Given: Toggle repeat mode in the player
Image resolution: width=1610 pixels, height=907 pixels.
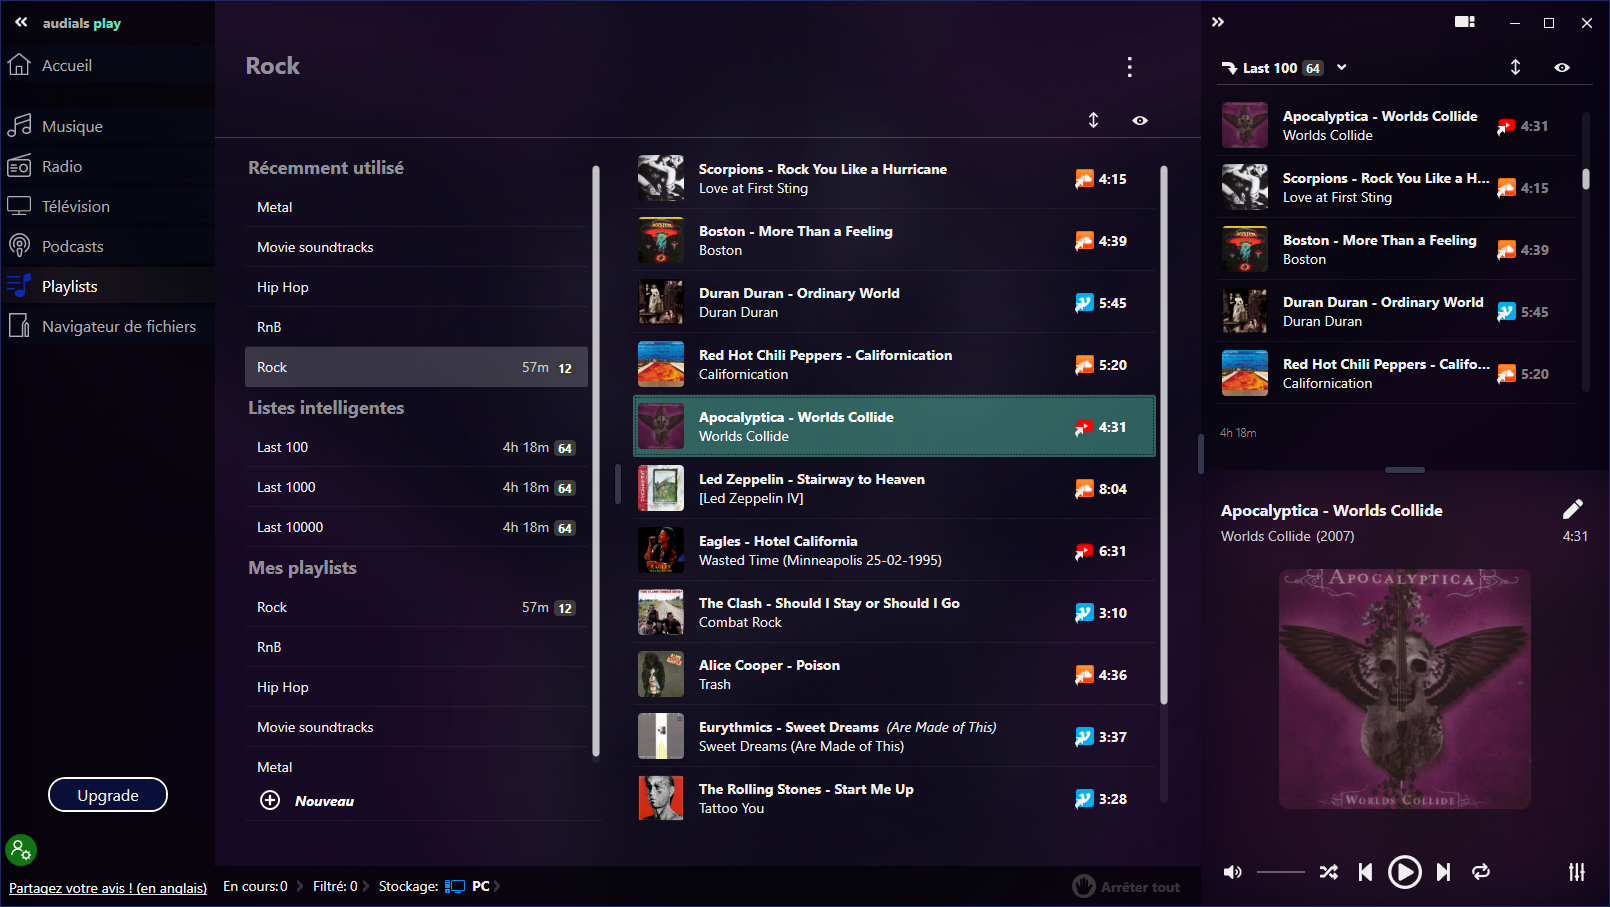Looking at the screenshot, I should (1481, 872).
